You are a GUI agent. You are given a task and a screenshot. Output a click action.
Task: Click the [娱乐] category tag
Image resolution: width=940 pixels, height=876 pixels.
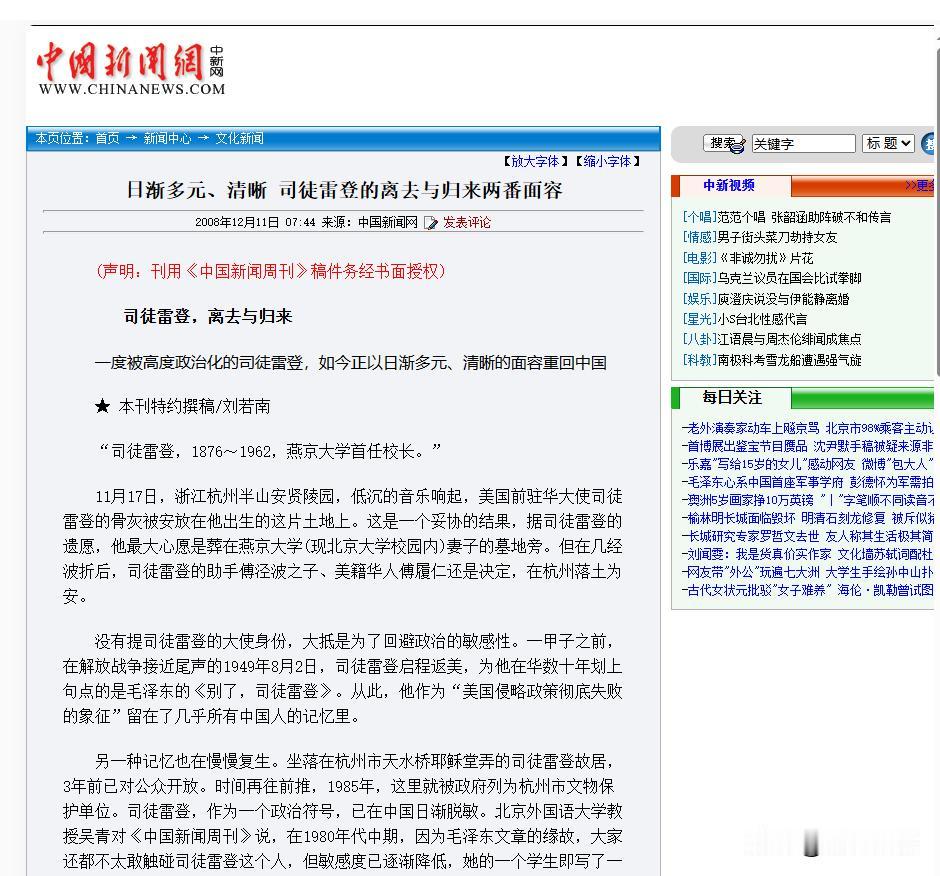699,299
